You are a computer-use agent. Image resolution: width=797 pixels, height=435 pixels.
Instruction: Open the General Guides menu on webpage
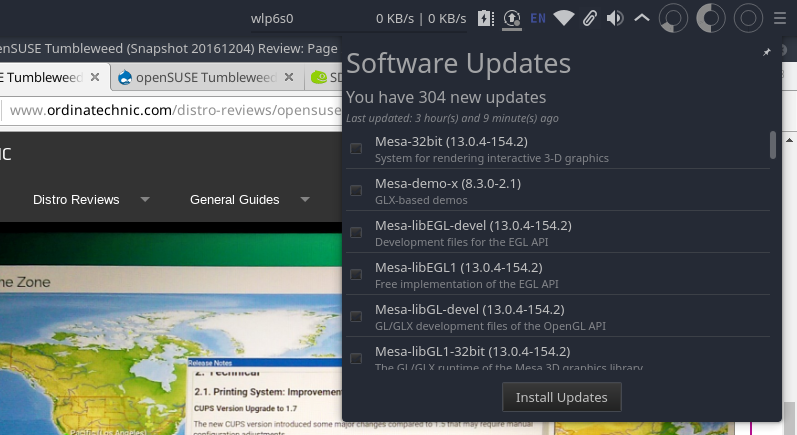tap(234, 200)
